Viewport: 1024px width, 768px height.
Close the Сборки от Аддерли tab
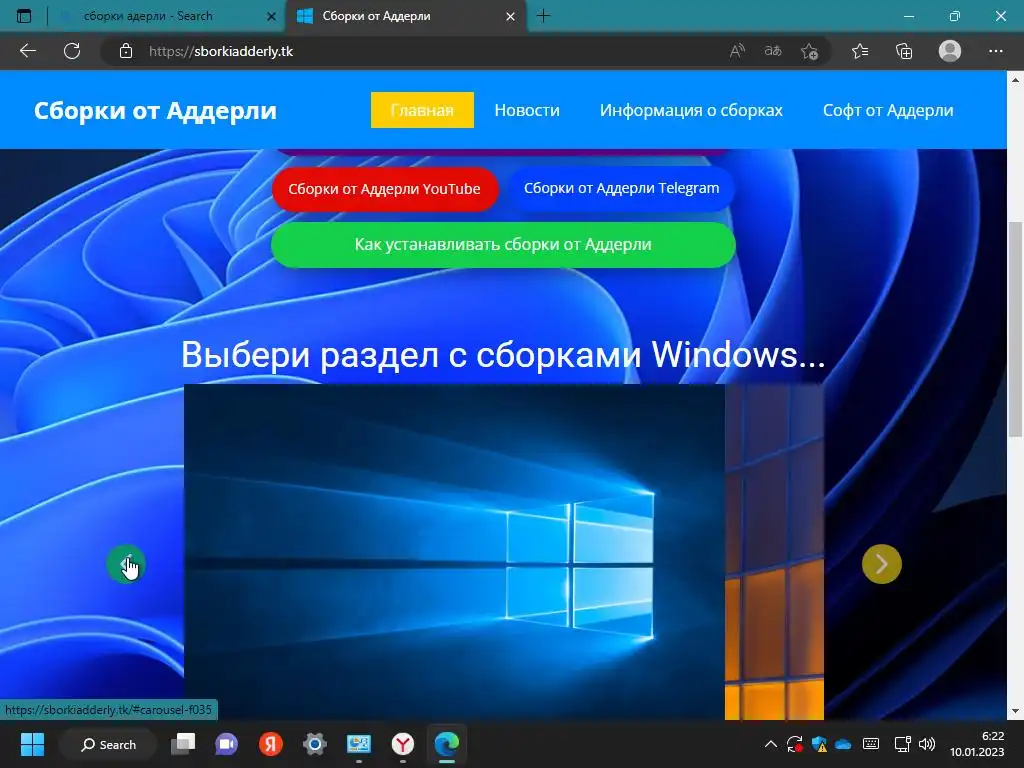[x=511, y=16]
